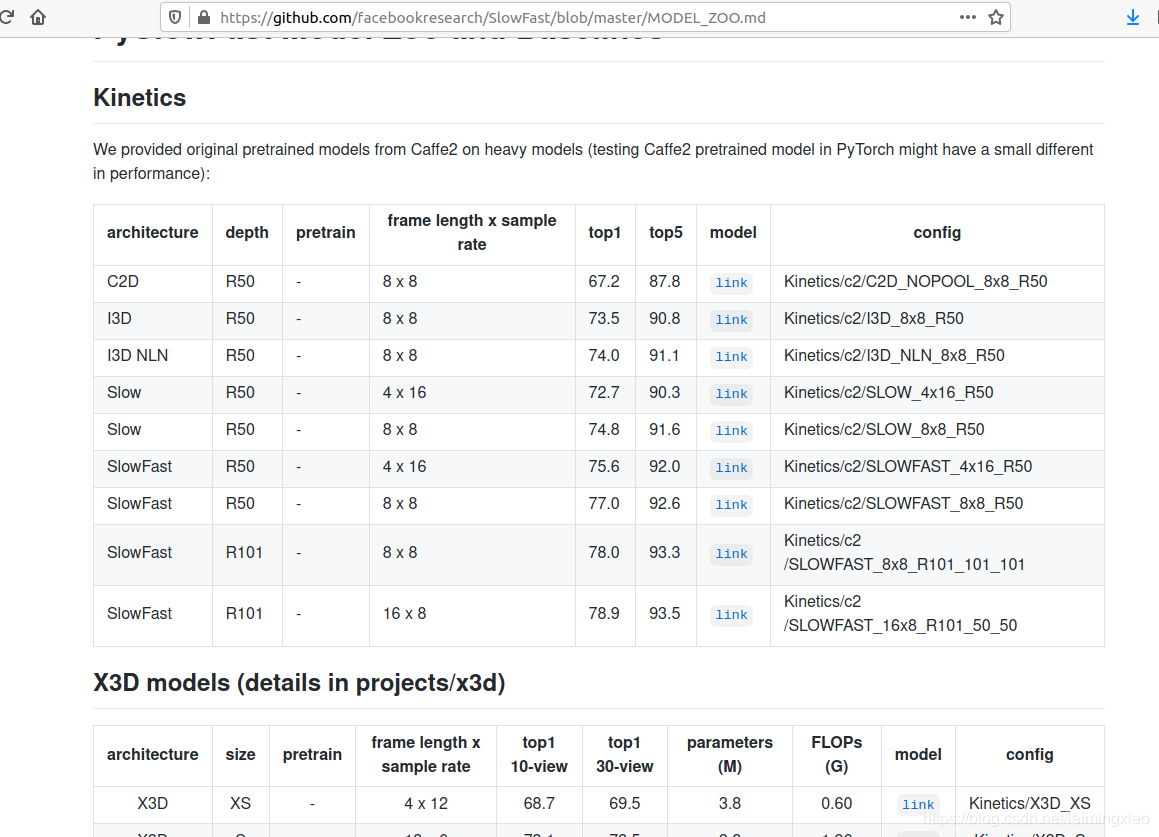Open page actions three-dot menu
This screenshot has width=1159, height=837.
967,17
